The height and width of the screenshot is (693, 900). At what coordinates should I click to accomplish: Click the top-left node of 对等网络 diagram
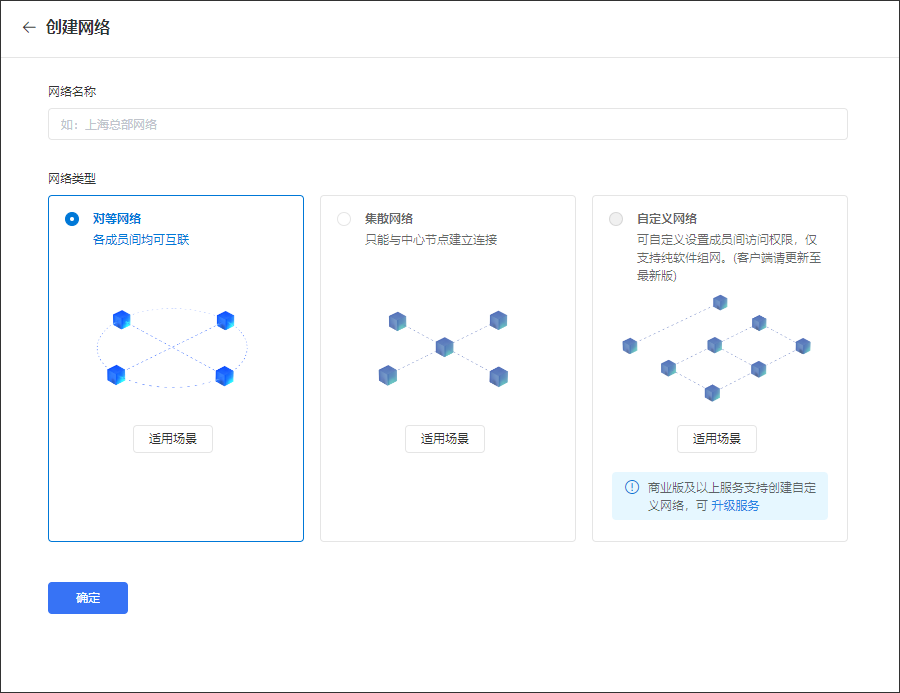point(122,320)
